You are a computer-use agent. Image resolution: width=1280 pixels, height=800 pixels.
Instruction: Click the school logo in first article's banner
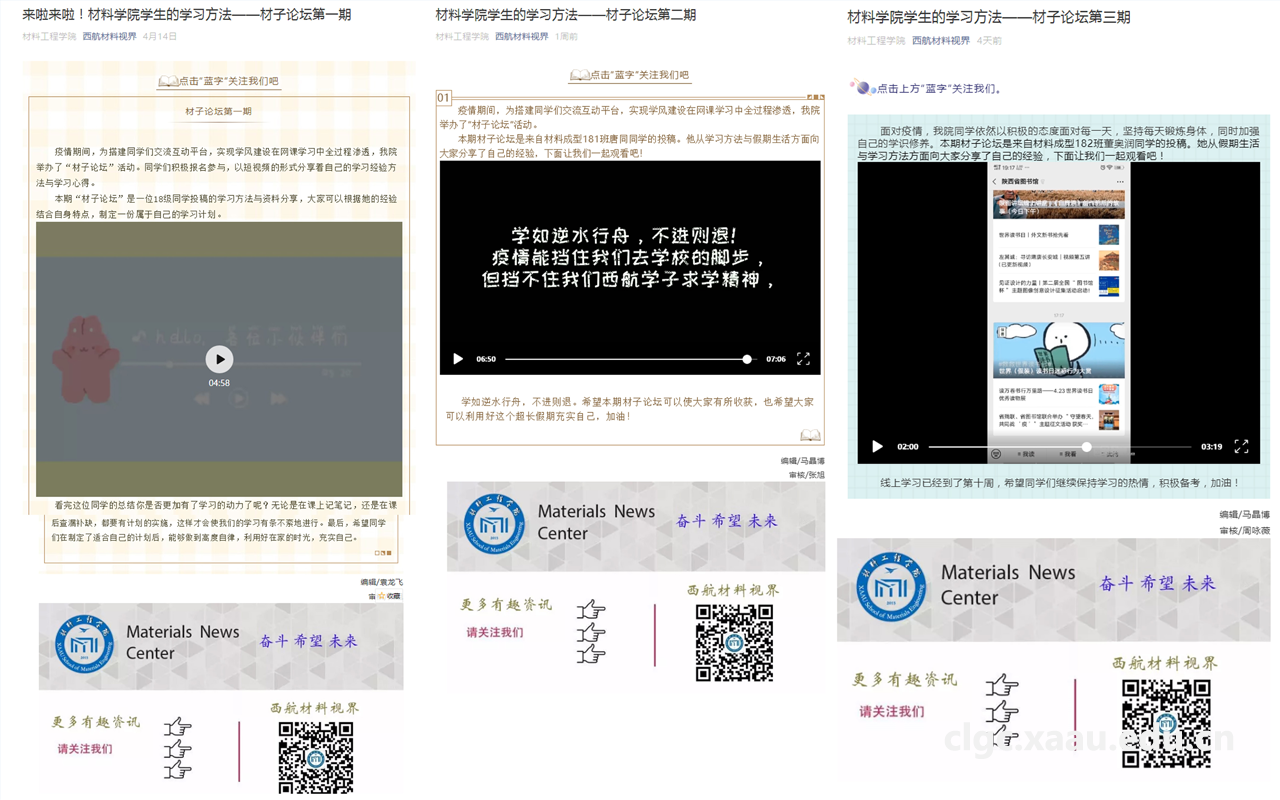[x=84, y=645]
